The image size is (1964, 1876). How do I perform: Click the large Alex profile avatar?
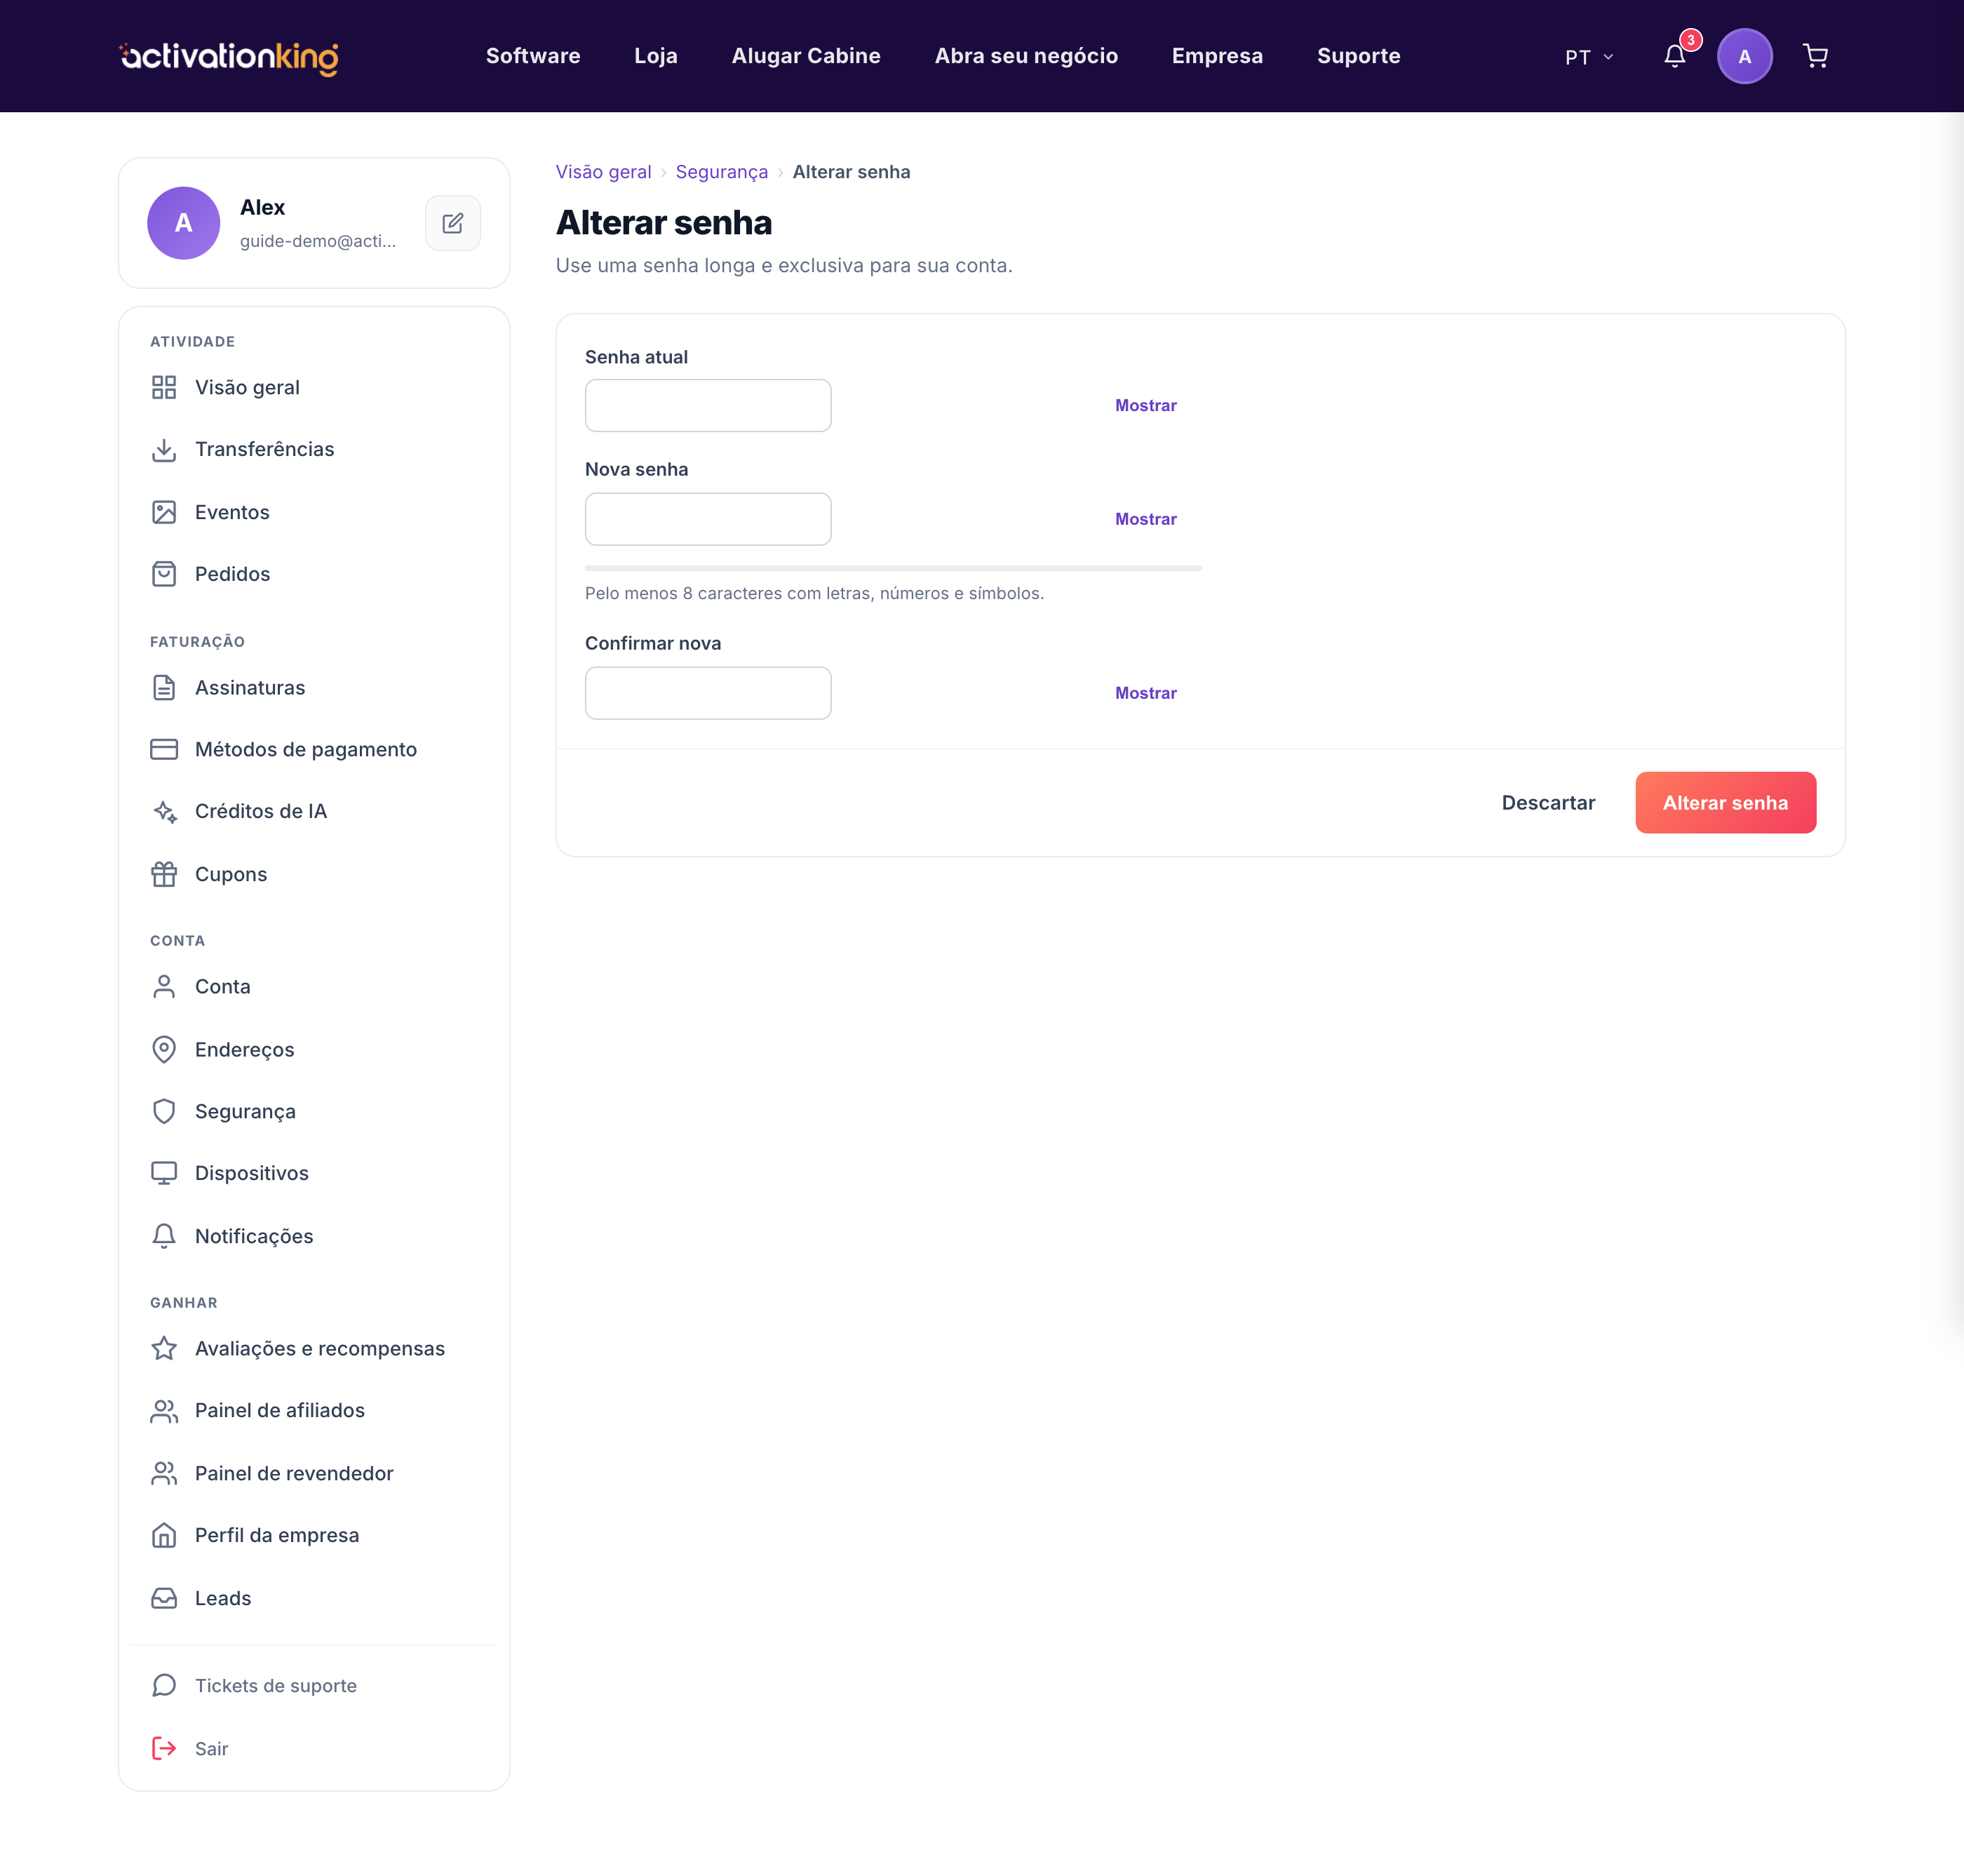[184, 223]
